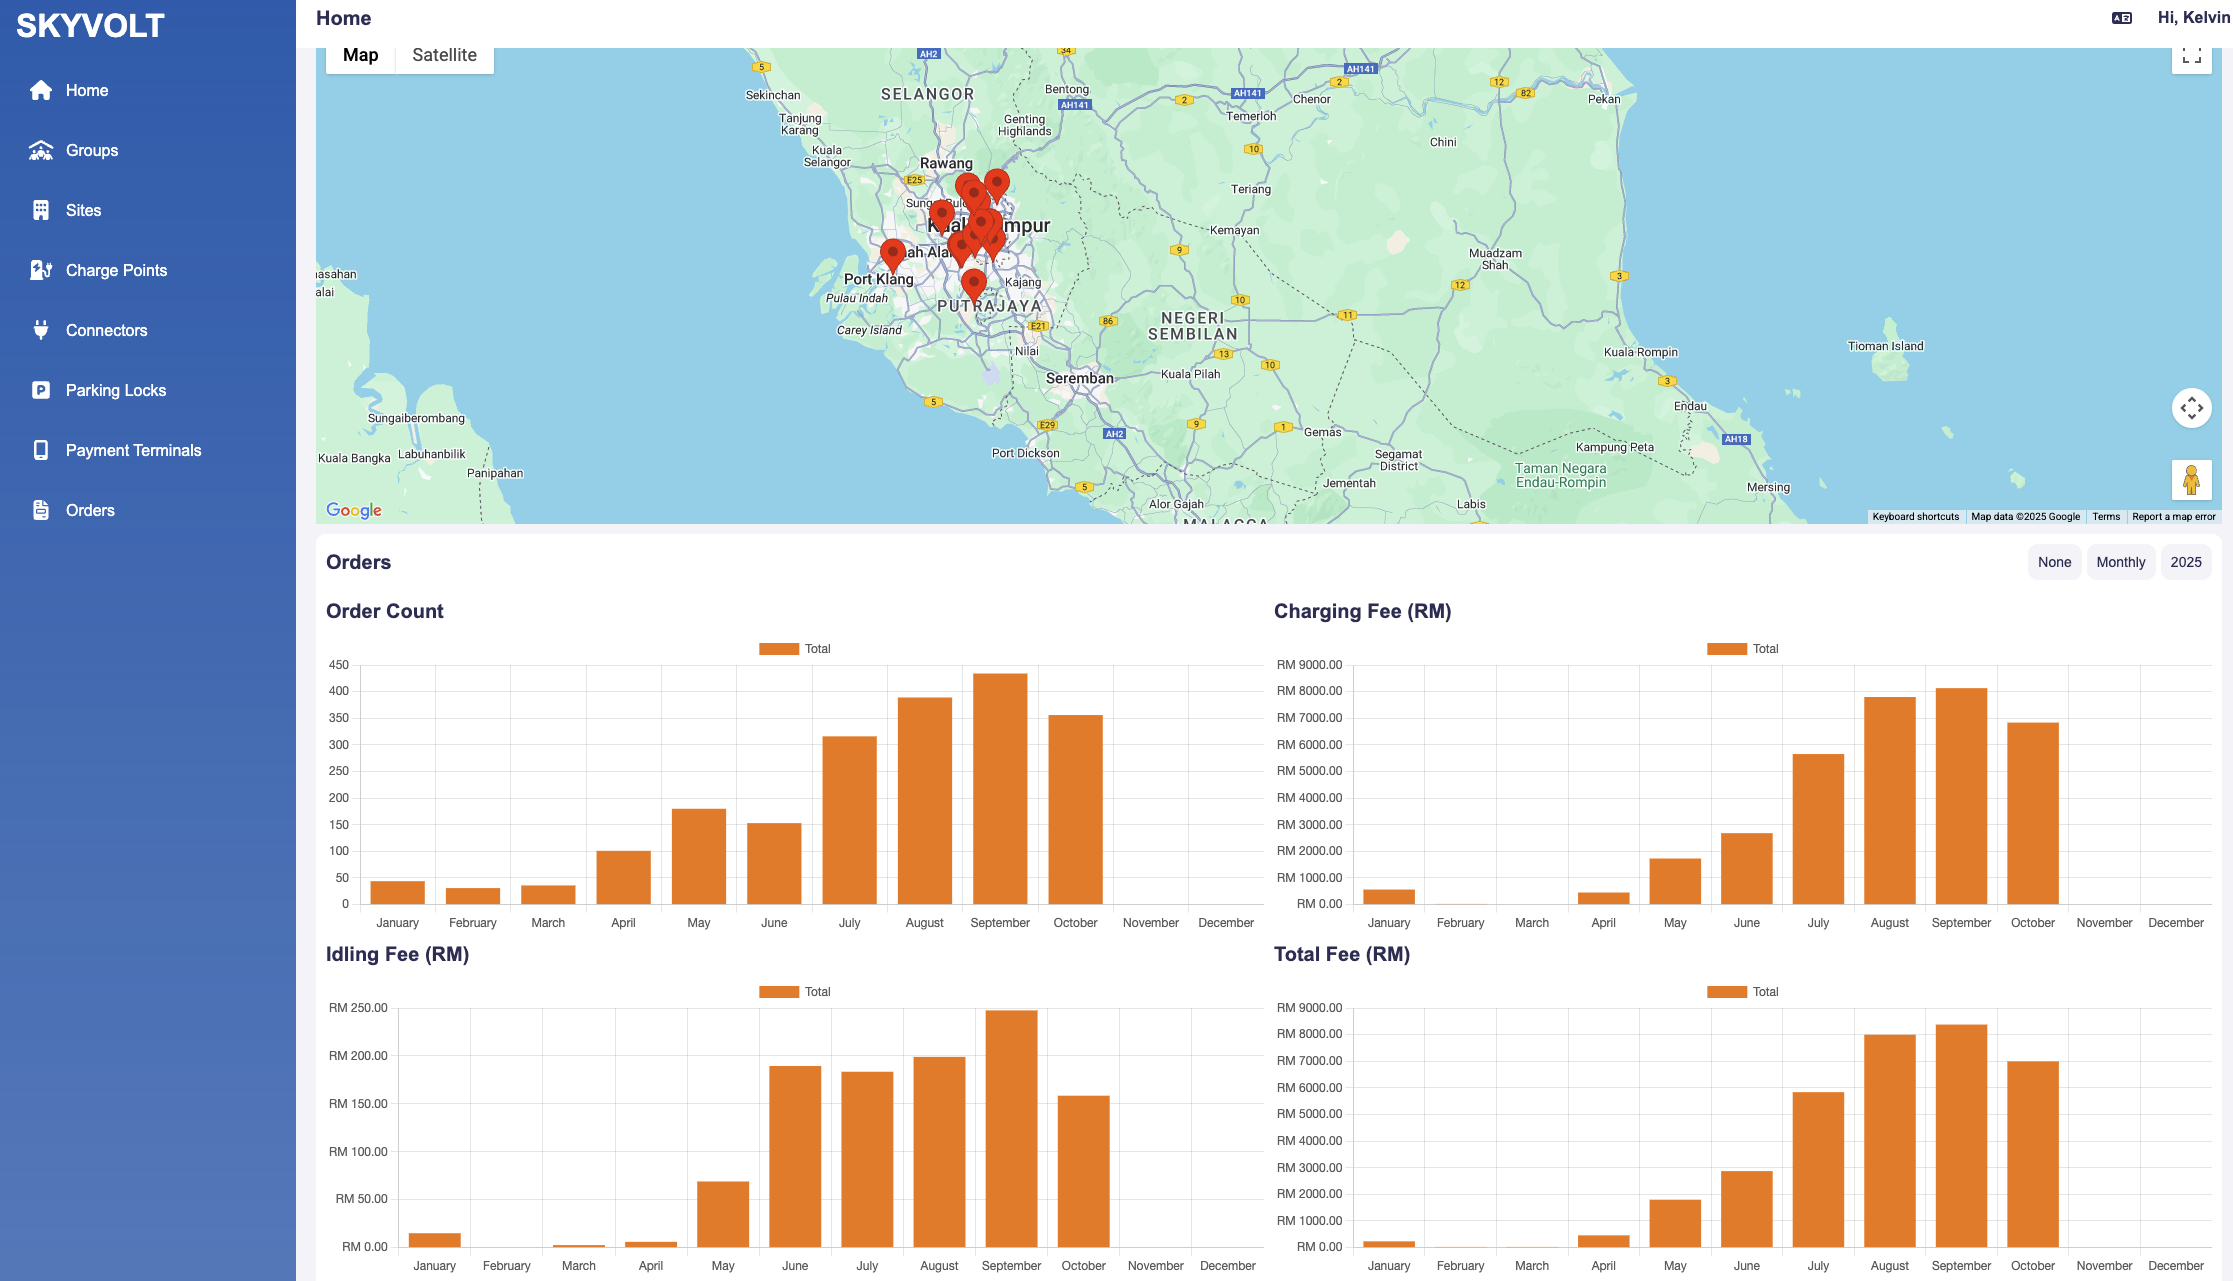Open the Monthly period selector

pos(2120,562)
